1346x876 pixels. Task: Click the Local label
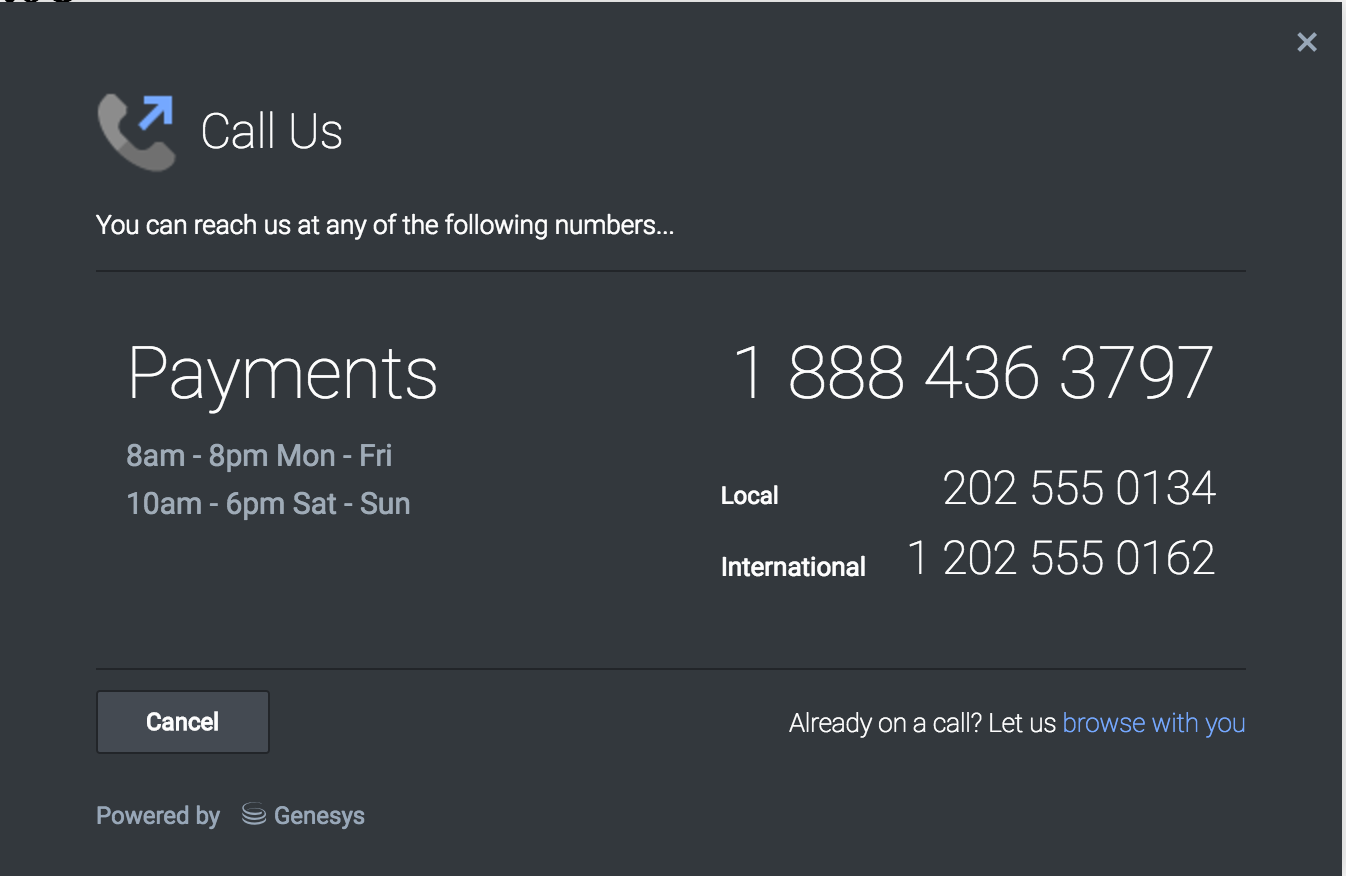[749, 496]
